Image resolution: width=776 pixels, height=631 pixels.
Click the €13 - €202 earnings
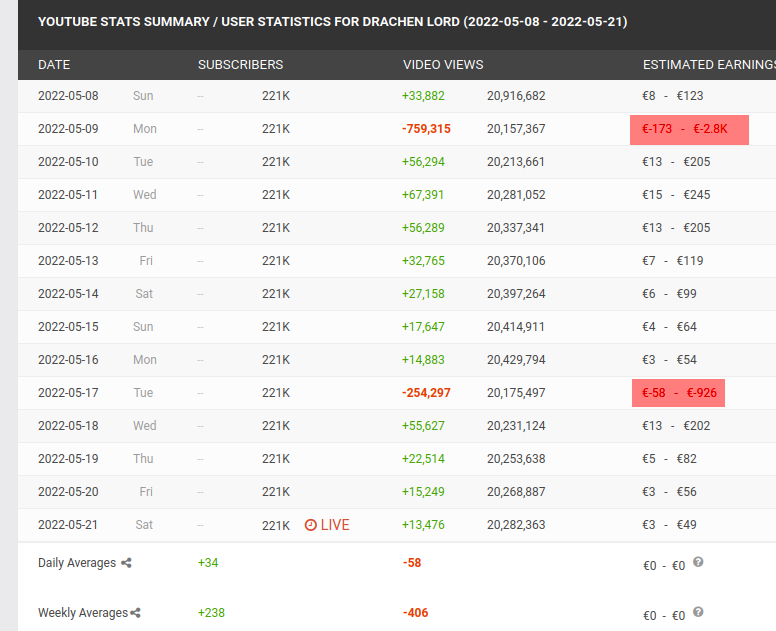(676, 426)
